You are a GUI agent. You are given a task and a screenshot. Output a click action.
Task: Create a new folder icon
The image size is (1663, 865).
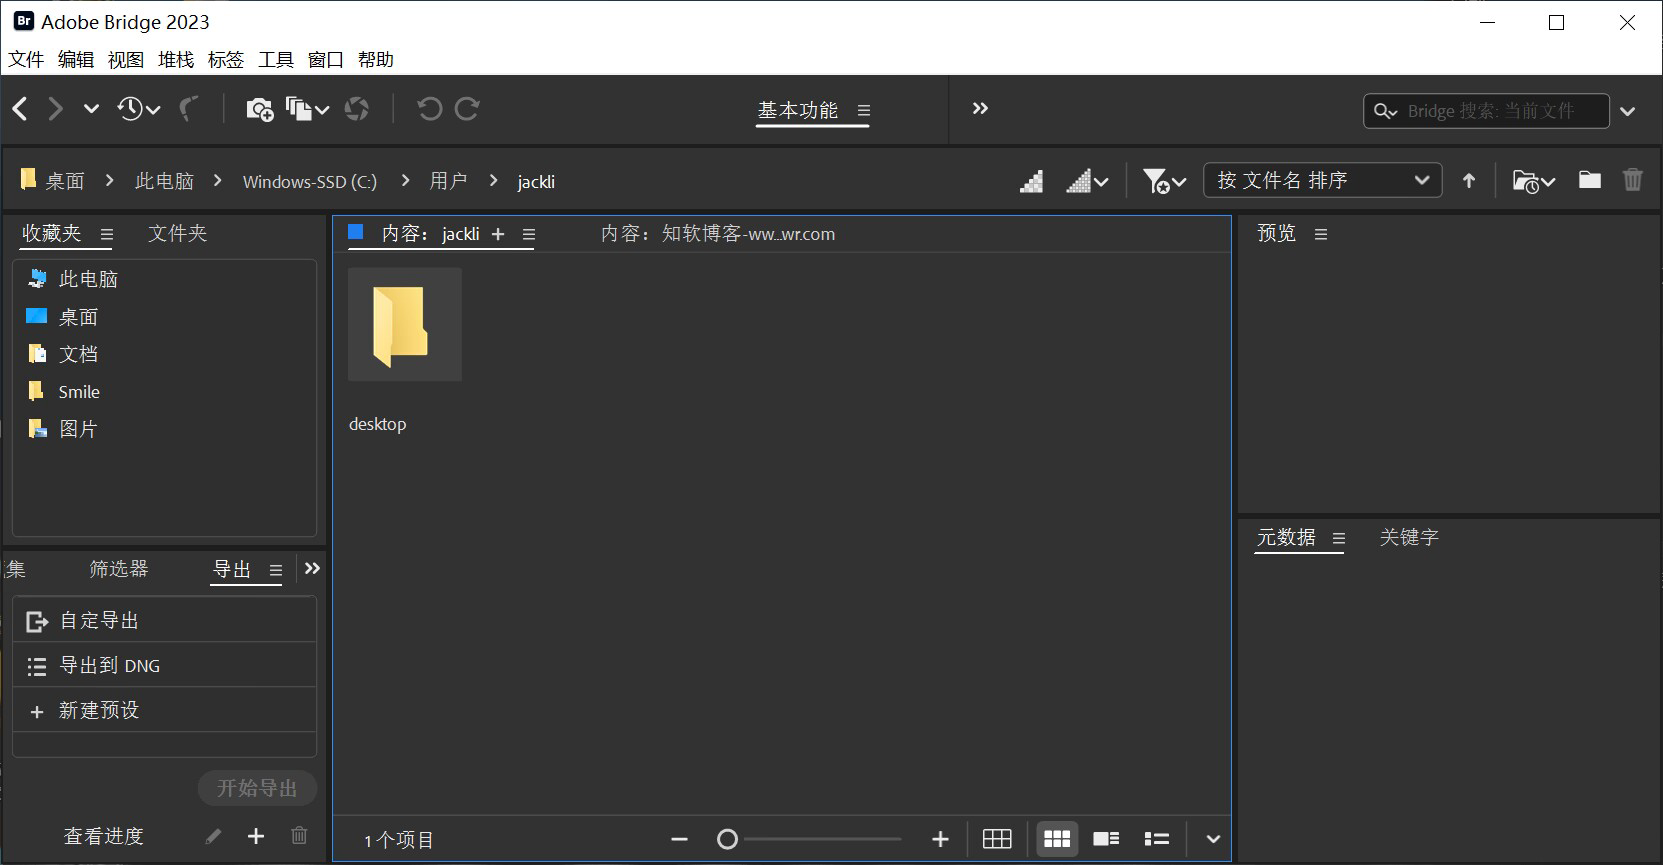pyautogui.click(x=1590, y=180)
